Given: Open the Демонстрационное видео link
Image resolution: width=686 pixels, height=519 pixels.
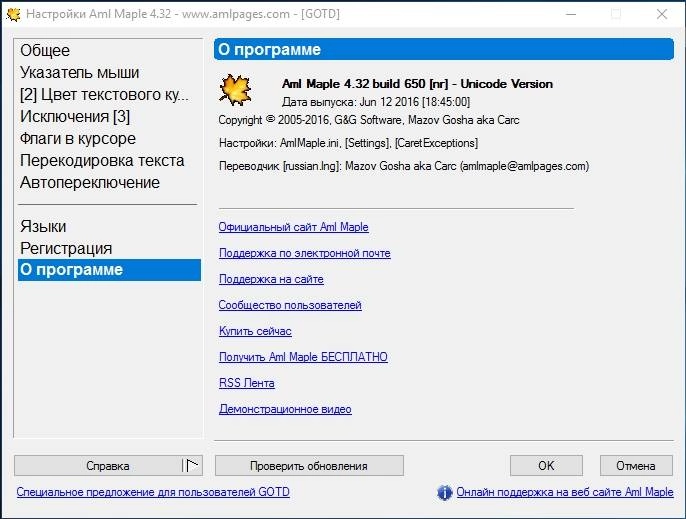Looking at the screenshot, I should tap(285, 409).
